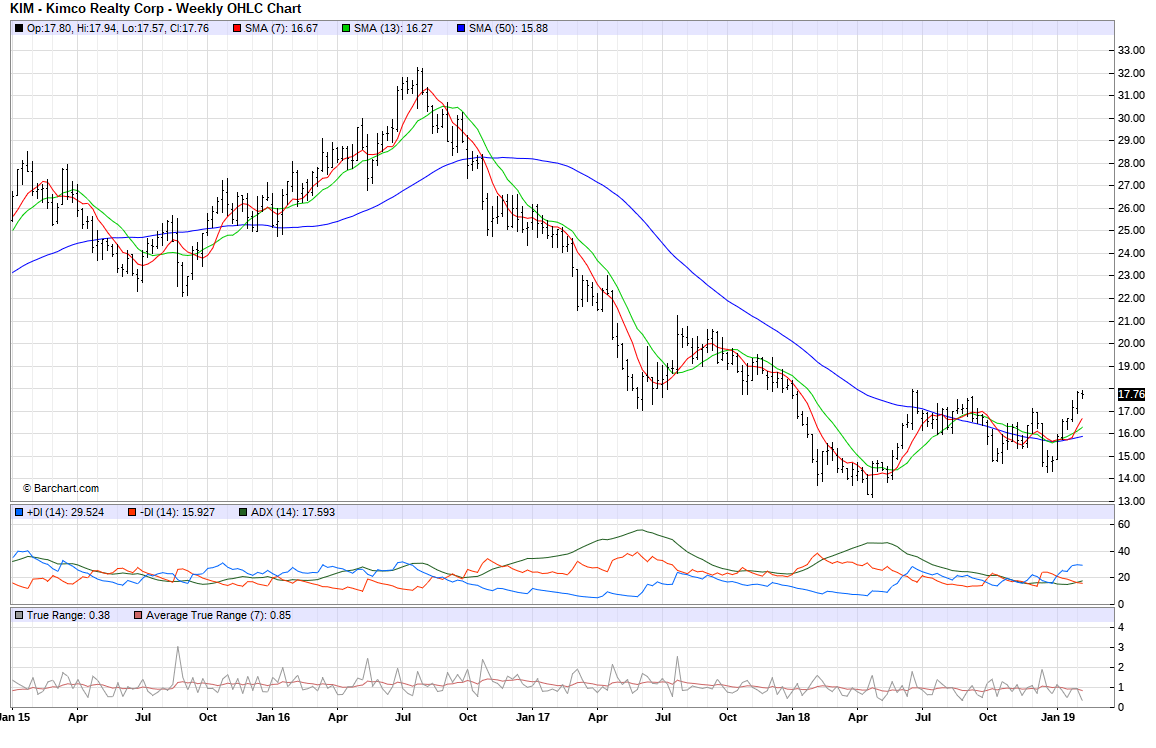
Task: Click the Jan 16 date axis label
Action: coord(273,717)
